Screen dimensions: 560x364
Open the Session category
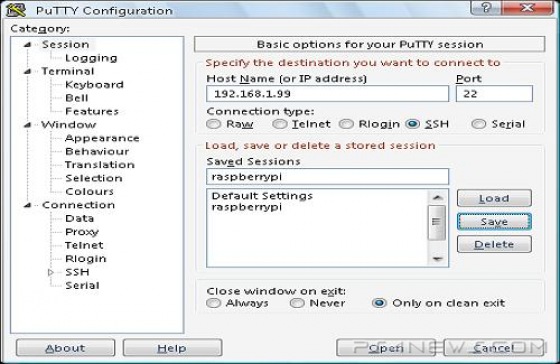66,45
